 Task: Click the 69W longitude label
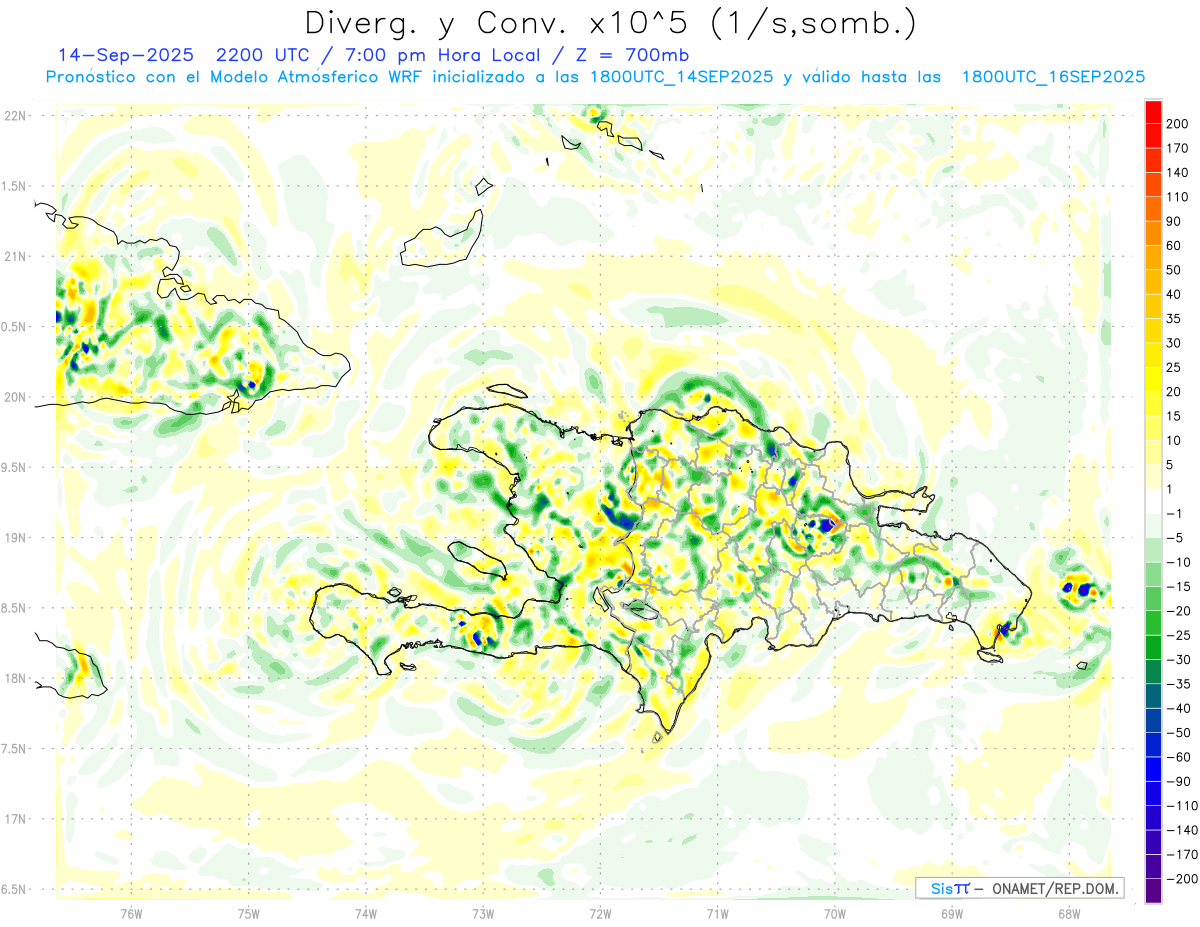(x=952, y=913)
